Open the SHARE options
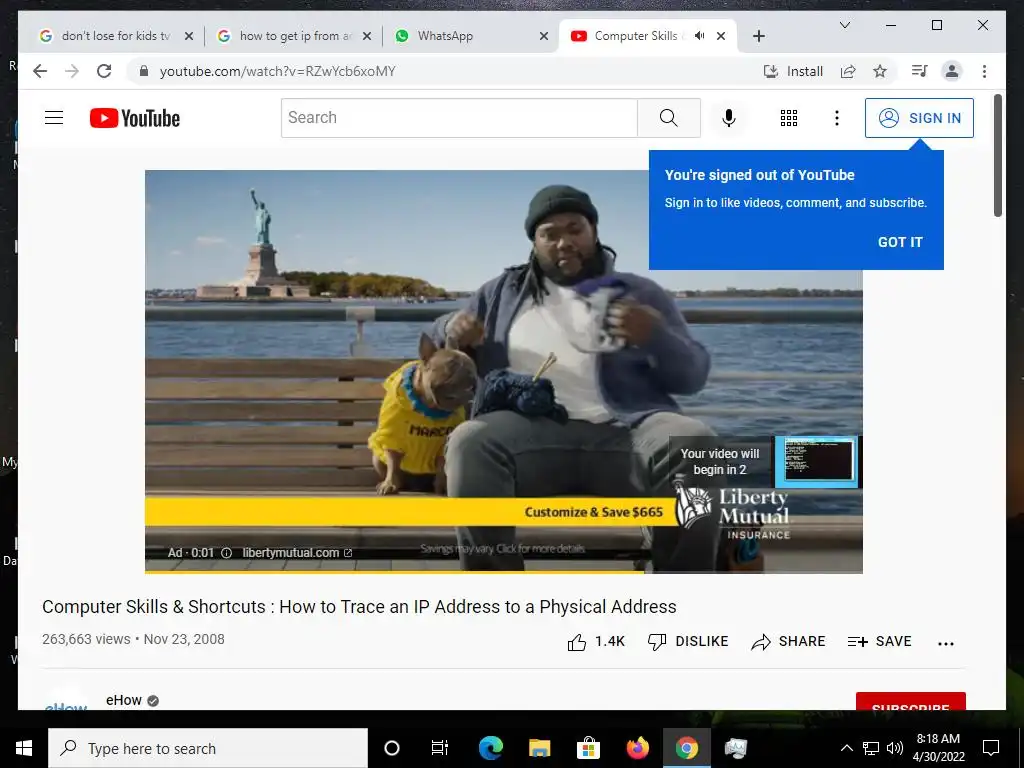Viewport: 1024px width, 768px height. [788, 642]
